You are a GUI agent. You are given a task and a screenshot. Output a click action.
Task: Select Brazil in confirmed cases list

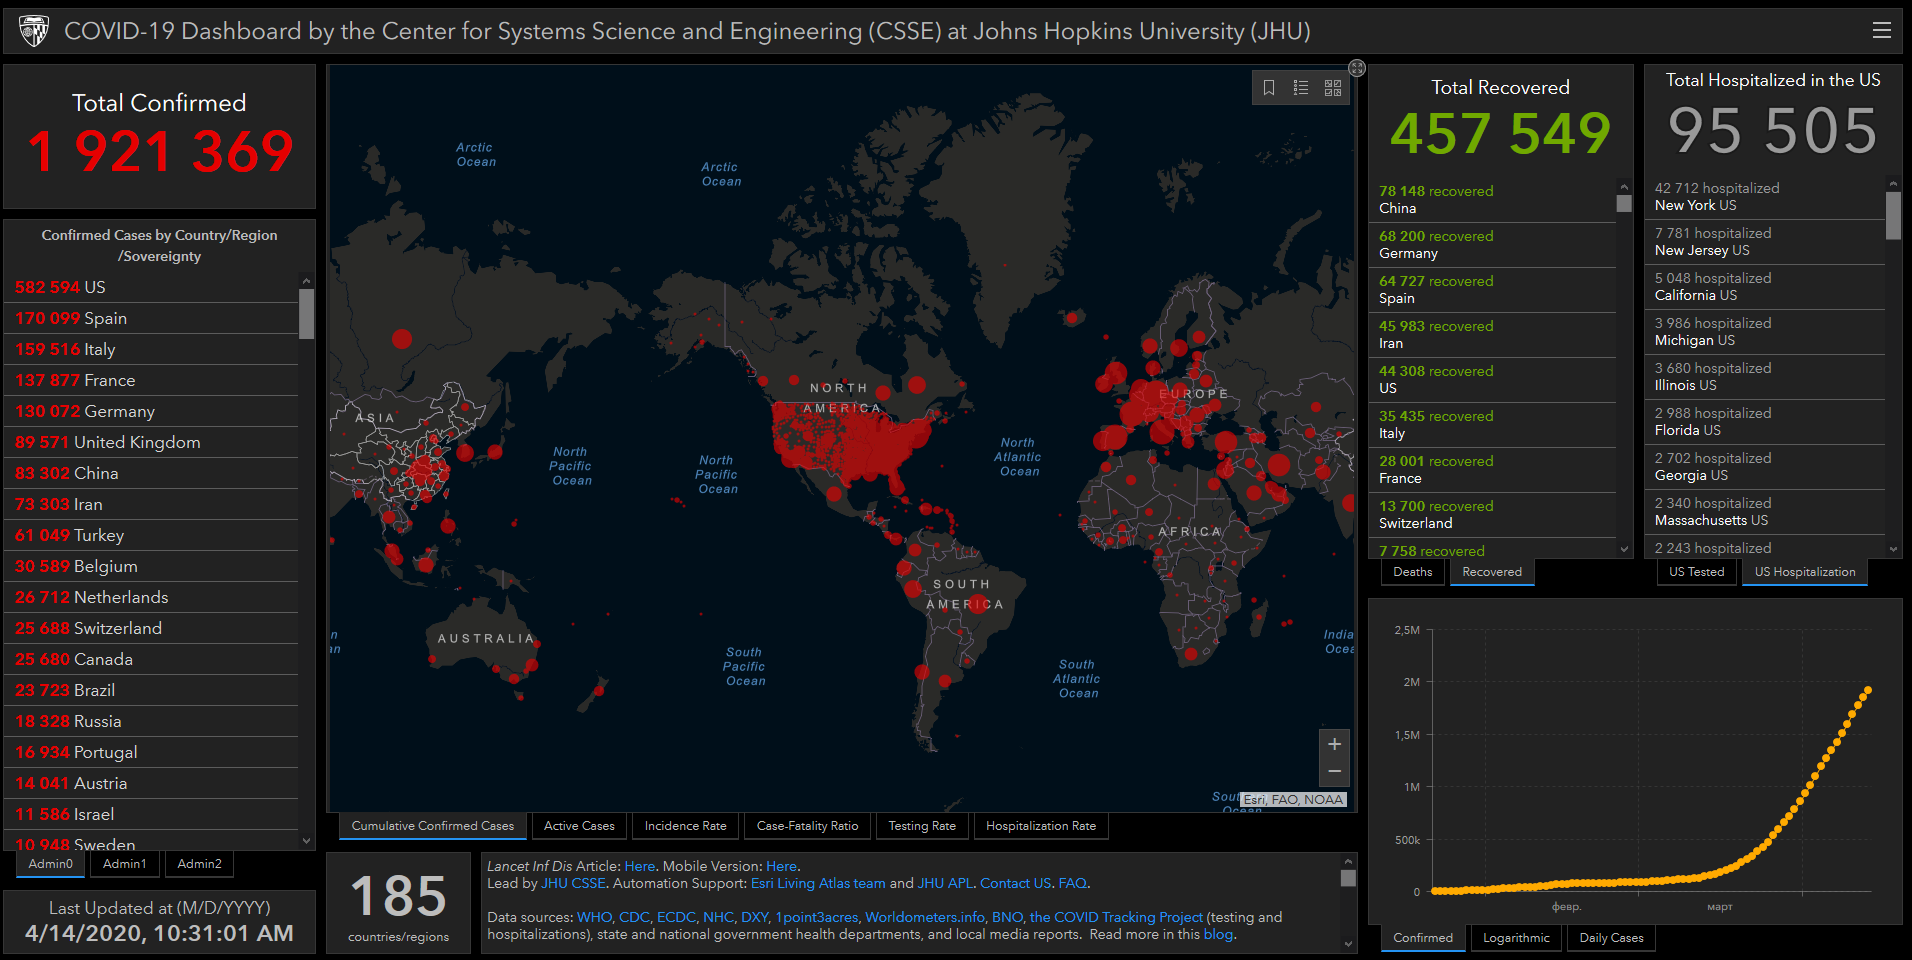click(x=151, y=691)
